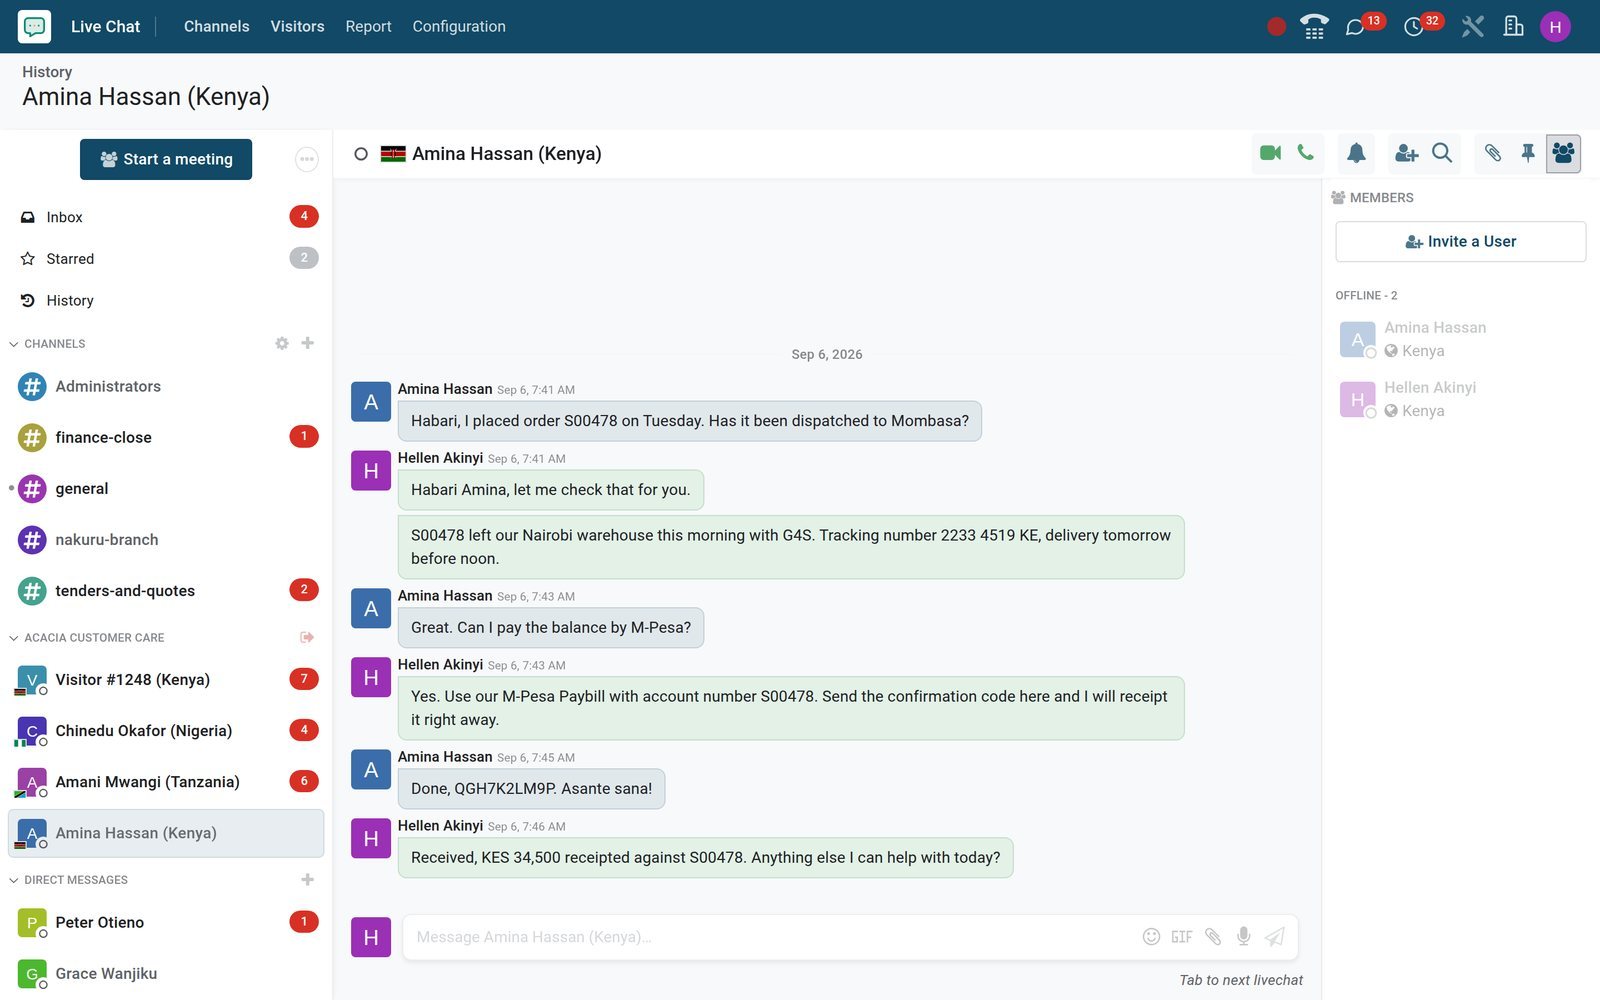Open the more options ellipsis beside Start a meeting
The height and width of the screenshot is (1000, 1600).
[x=306, y=159]
